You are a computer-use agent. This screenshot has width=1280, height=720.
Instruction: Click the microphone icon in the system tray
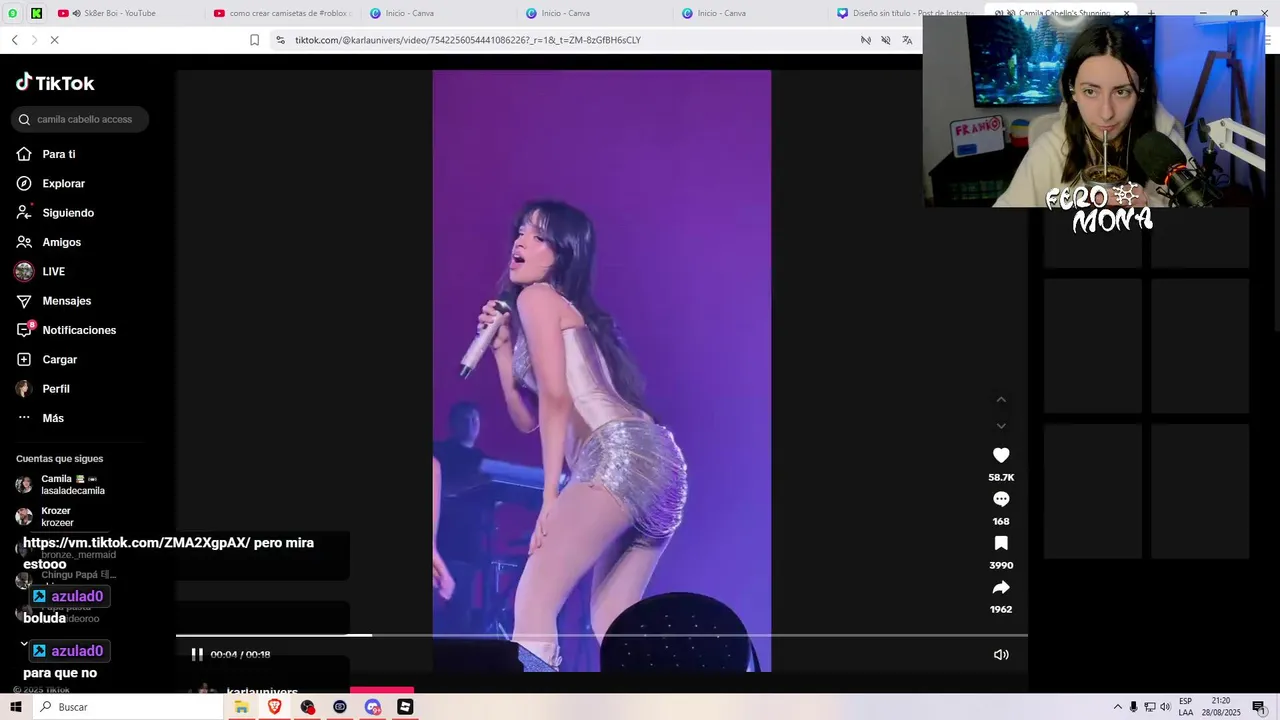(x=1133, y=707)
